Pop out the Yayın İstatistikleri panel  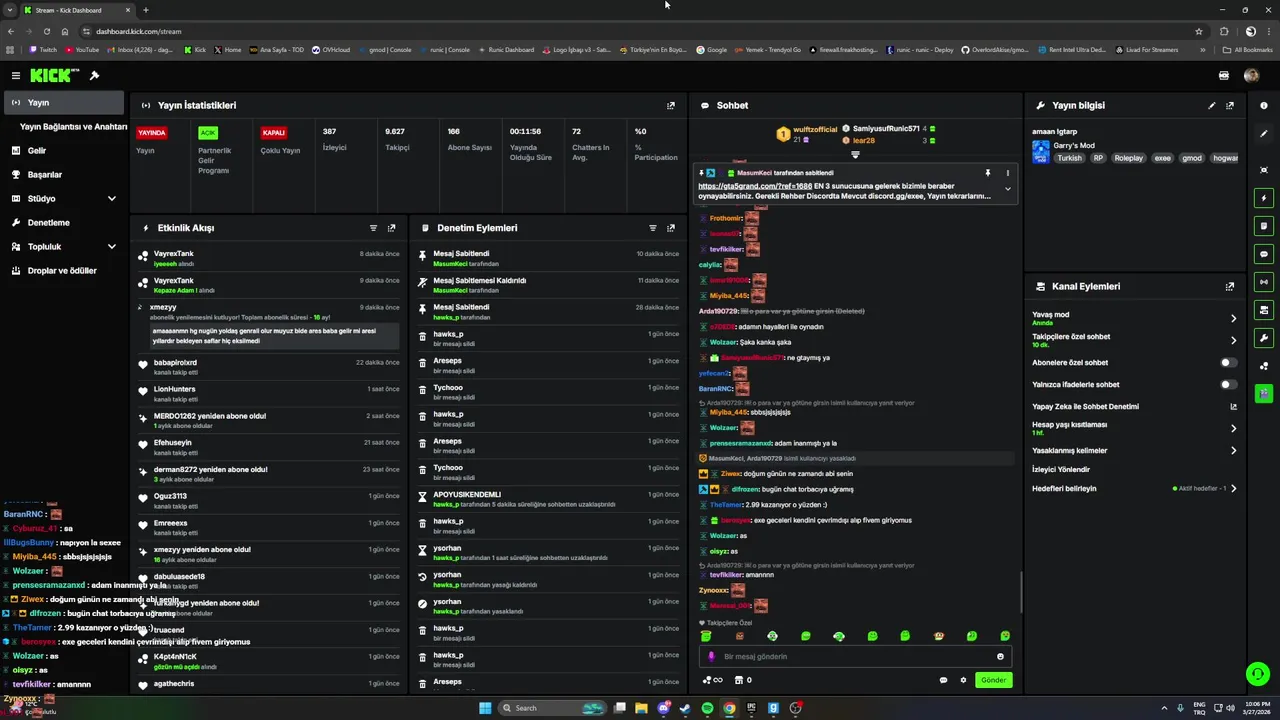point(671,105)
